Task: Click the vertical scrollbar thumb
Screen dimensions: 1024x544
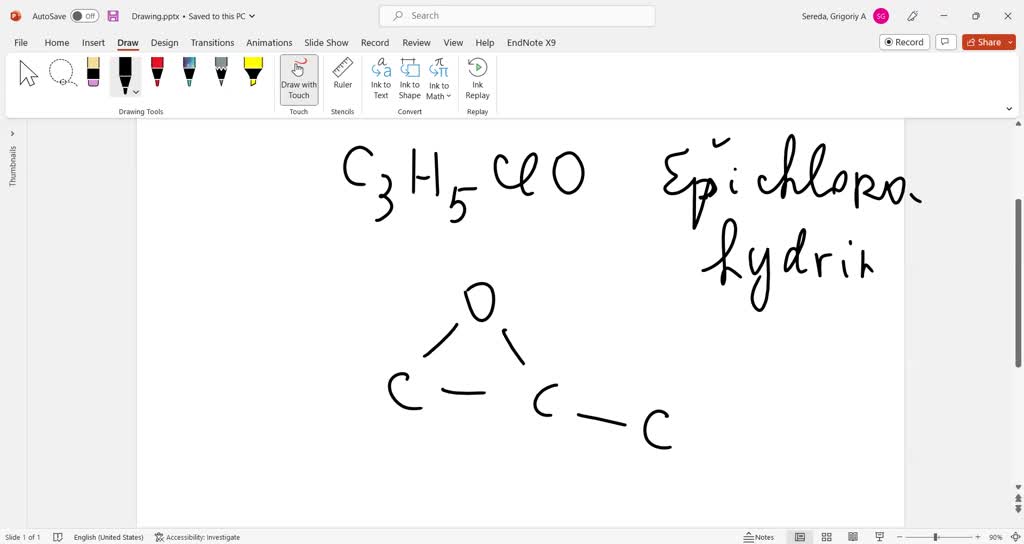Action: 1017,283
